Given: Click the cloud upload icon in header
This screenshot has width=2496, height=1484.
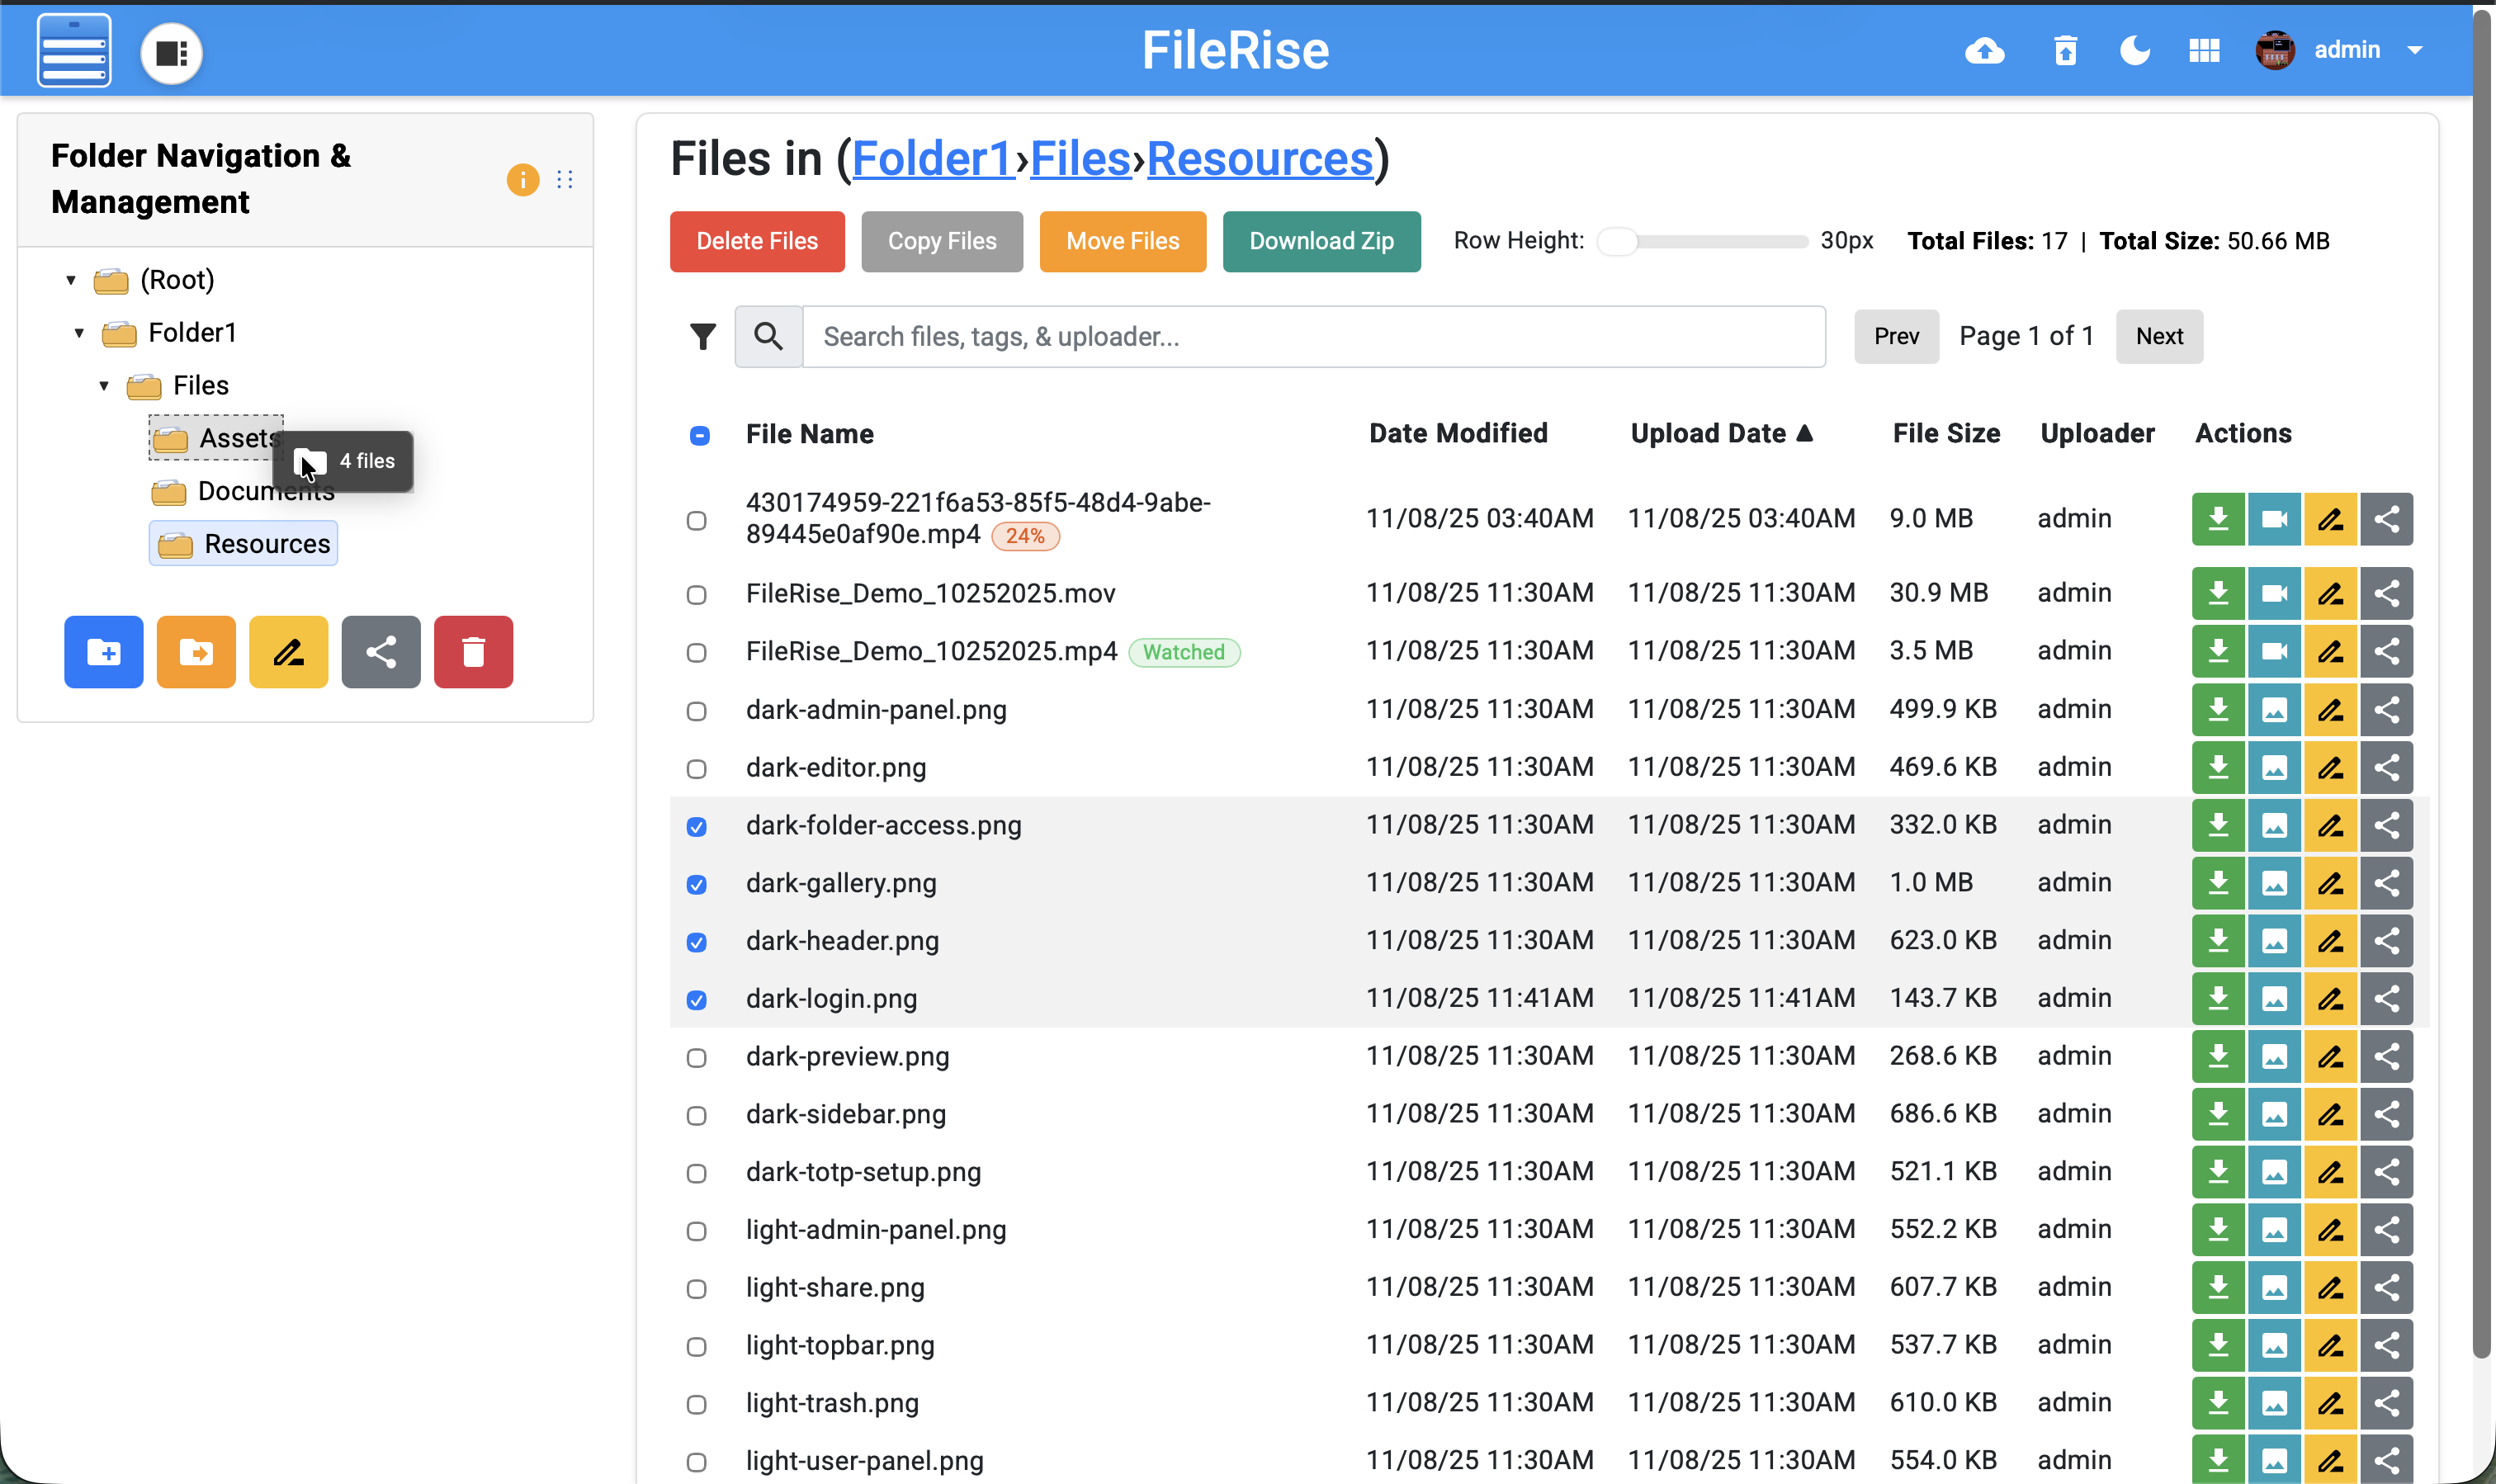Looking at the screenshot, I should click(1984, 51).
